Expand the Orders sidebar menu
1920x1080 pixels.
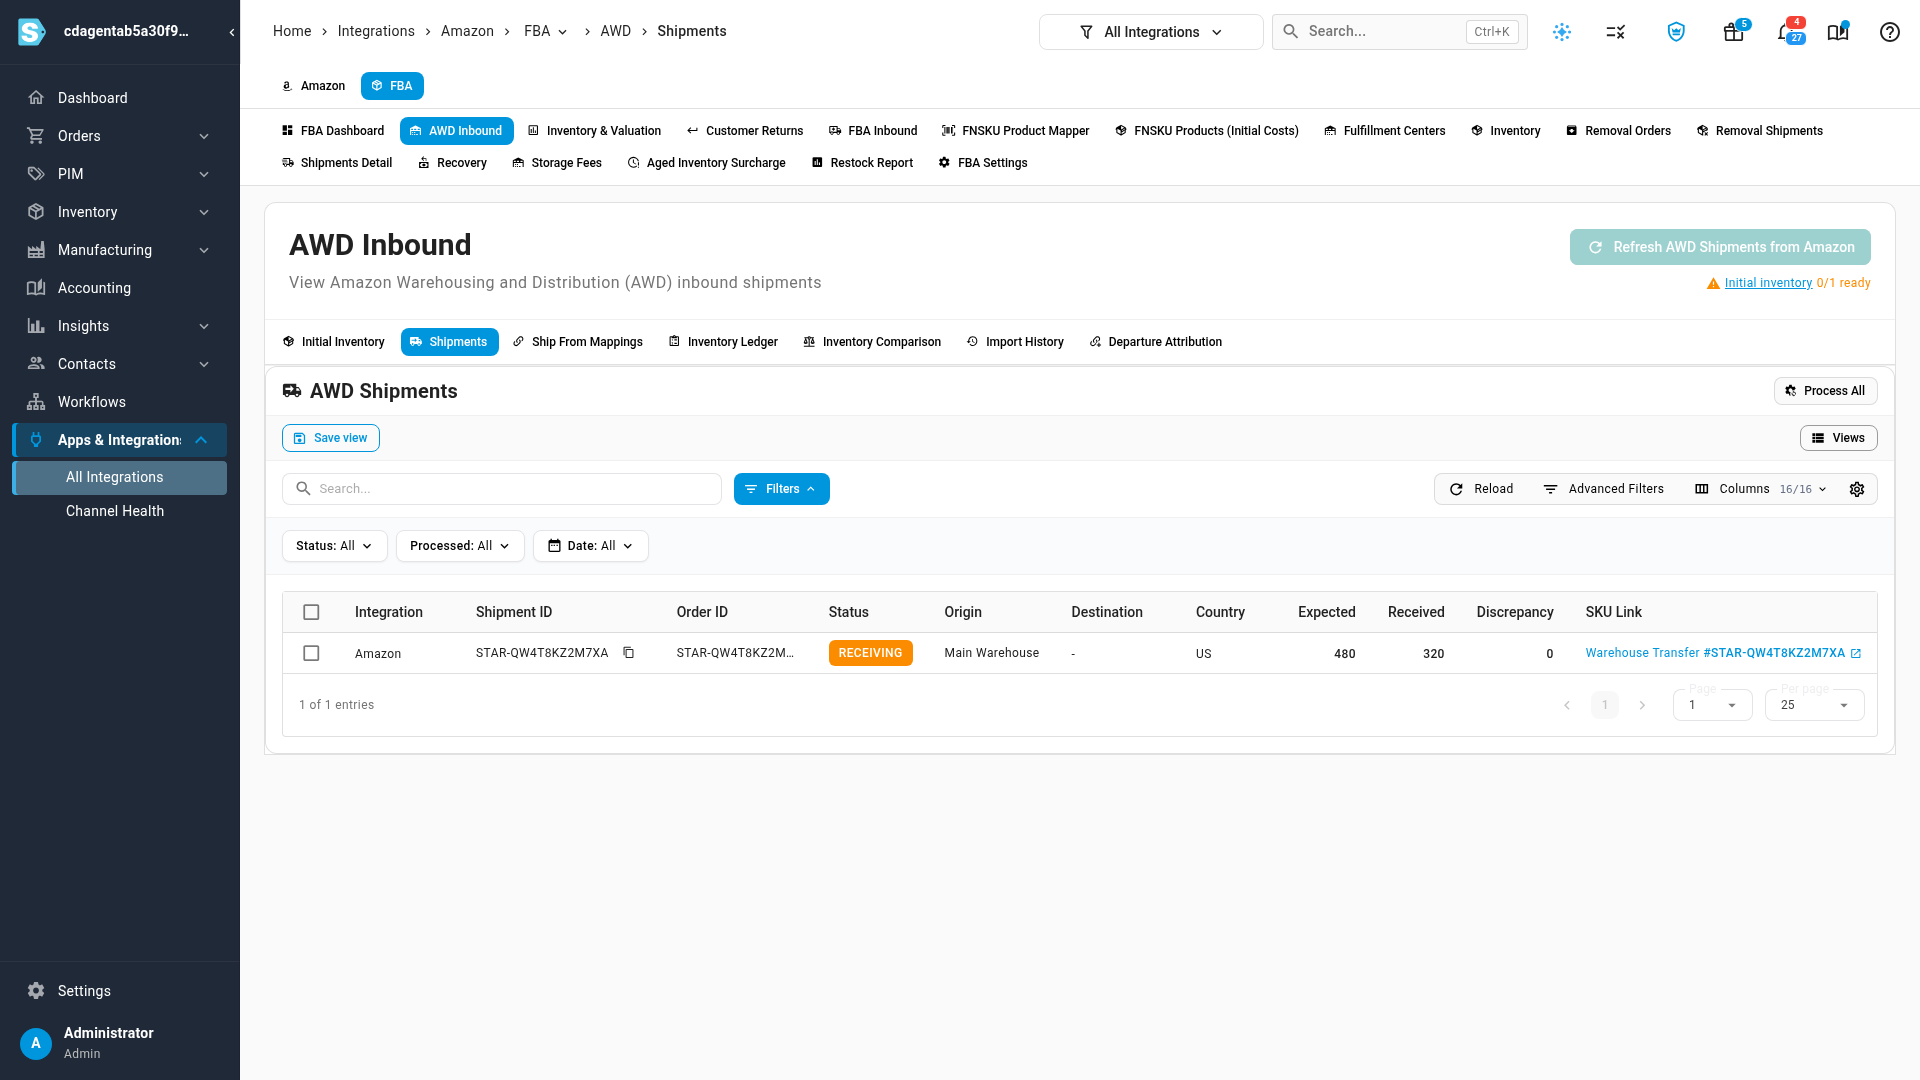click(120, 136)
